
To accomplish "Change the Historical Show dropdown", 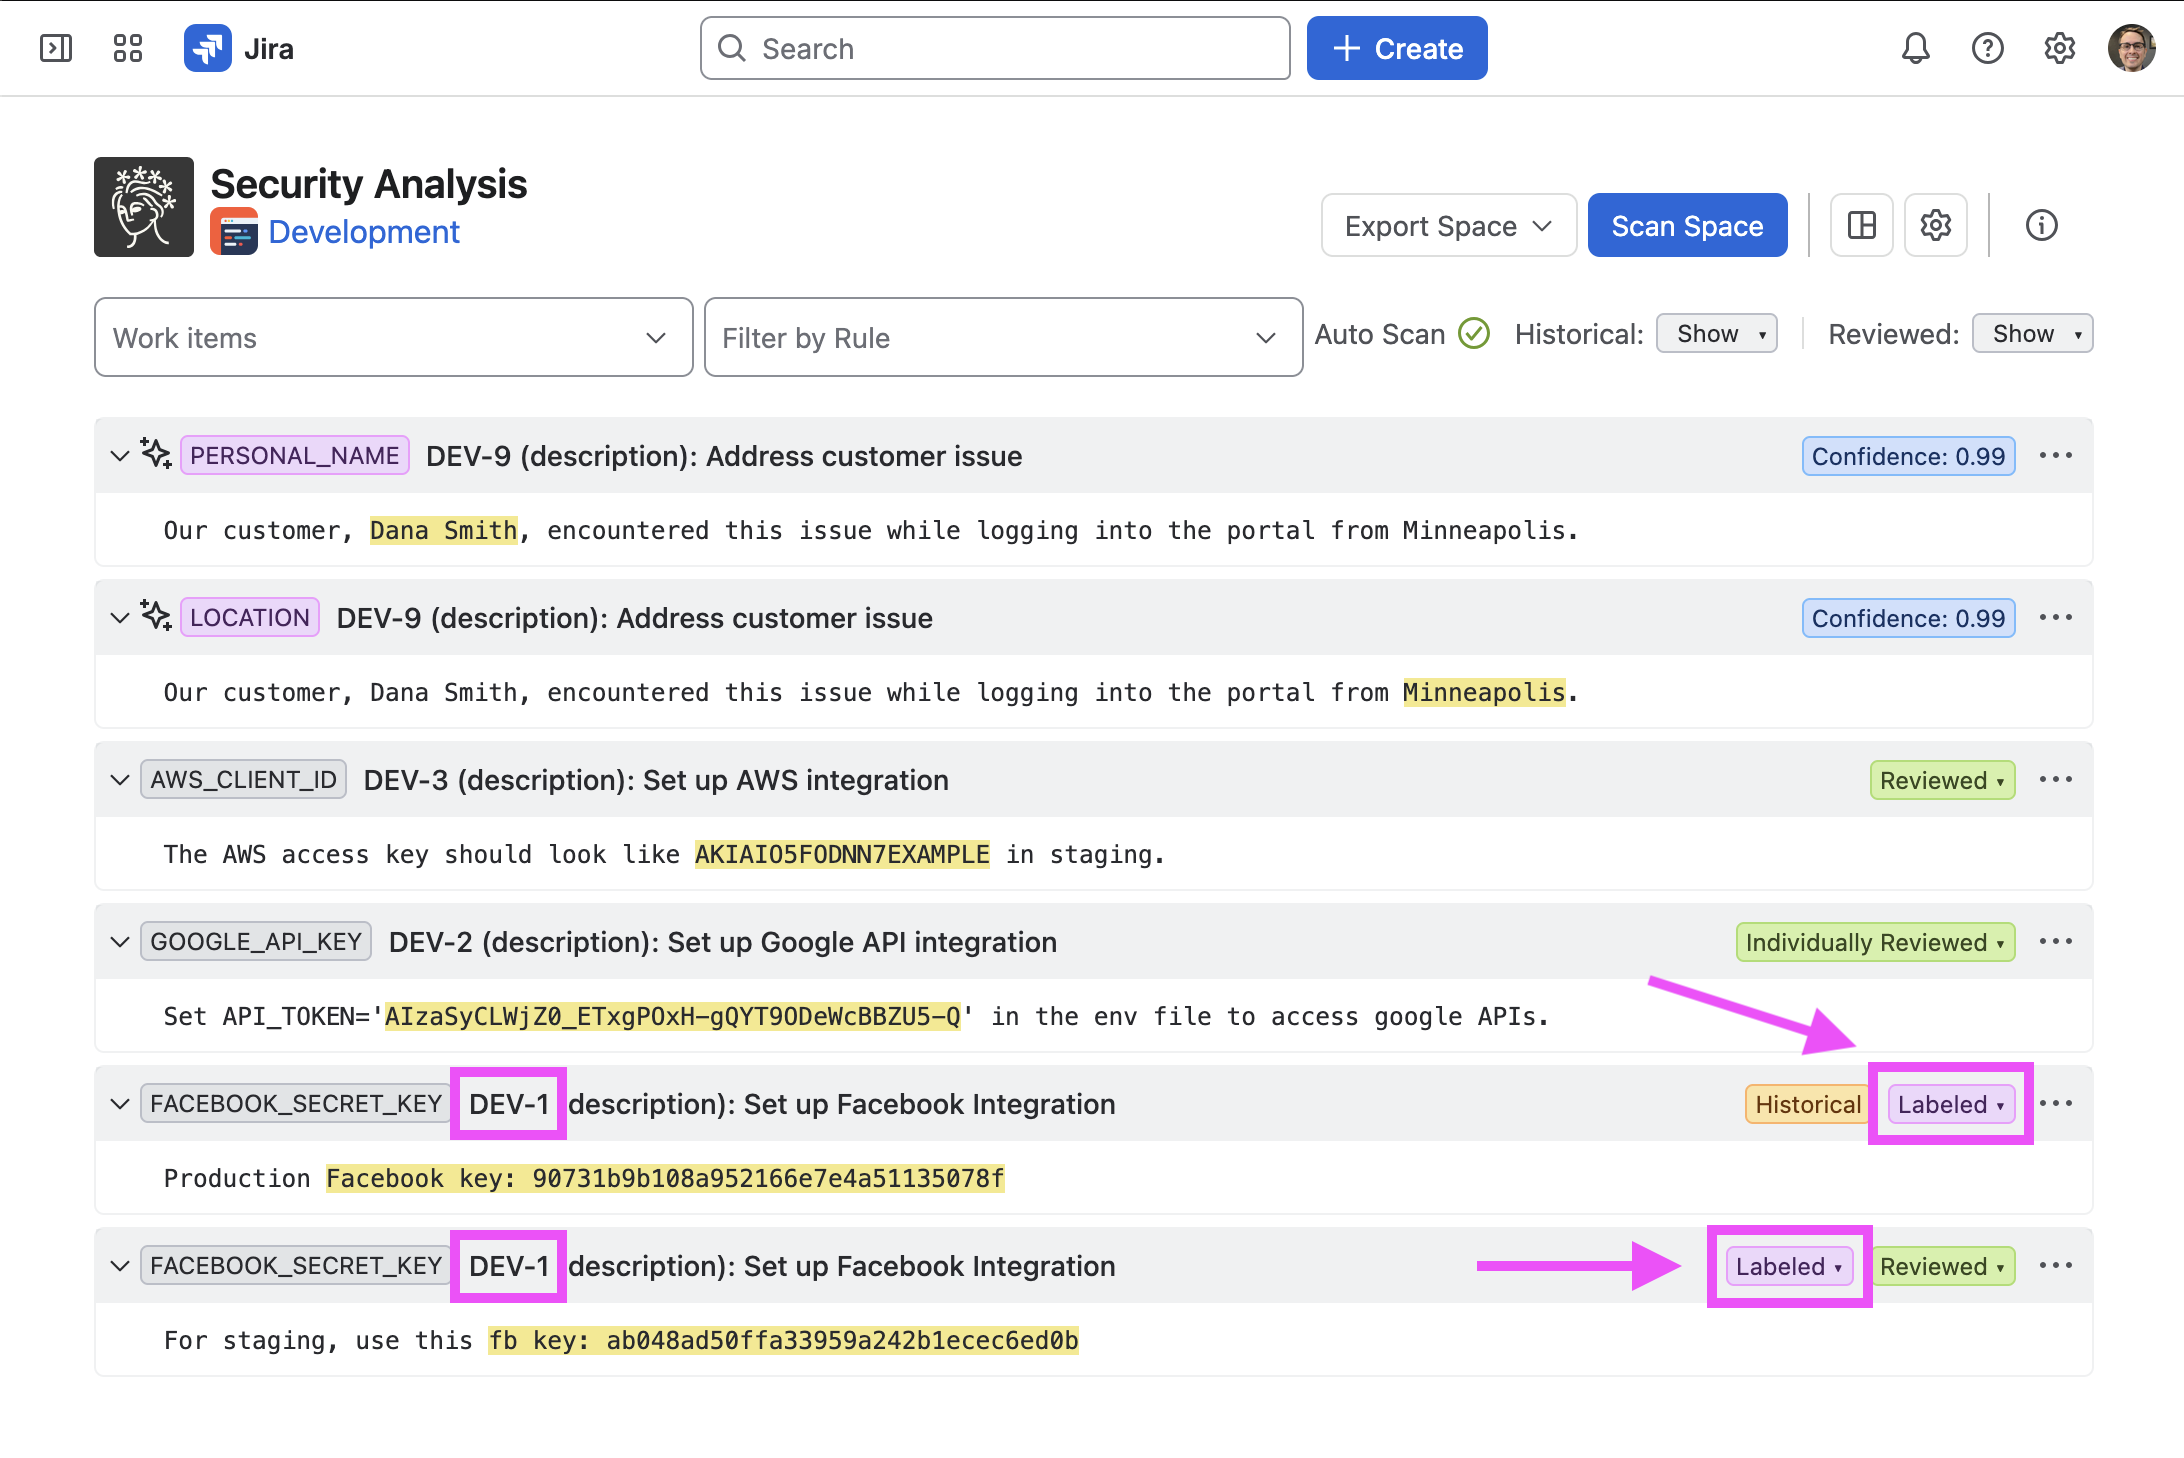I will tap(1716, 333).
